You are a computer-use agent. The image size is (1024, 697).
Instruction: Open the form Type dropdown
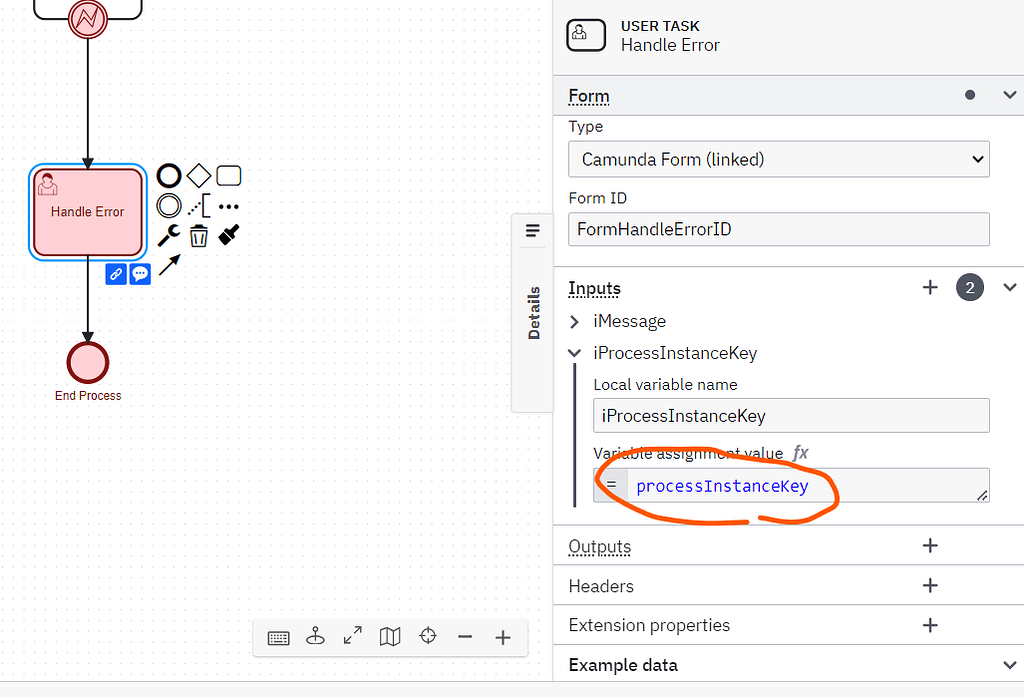779,159
